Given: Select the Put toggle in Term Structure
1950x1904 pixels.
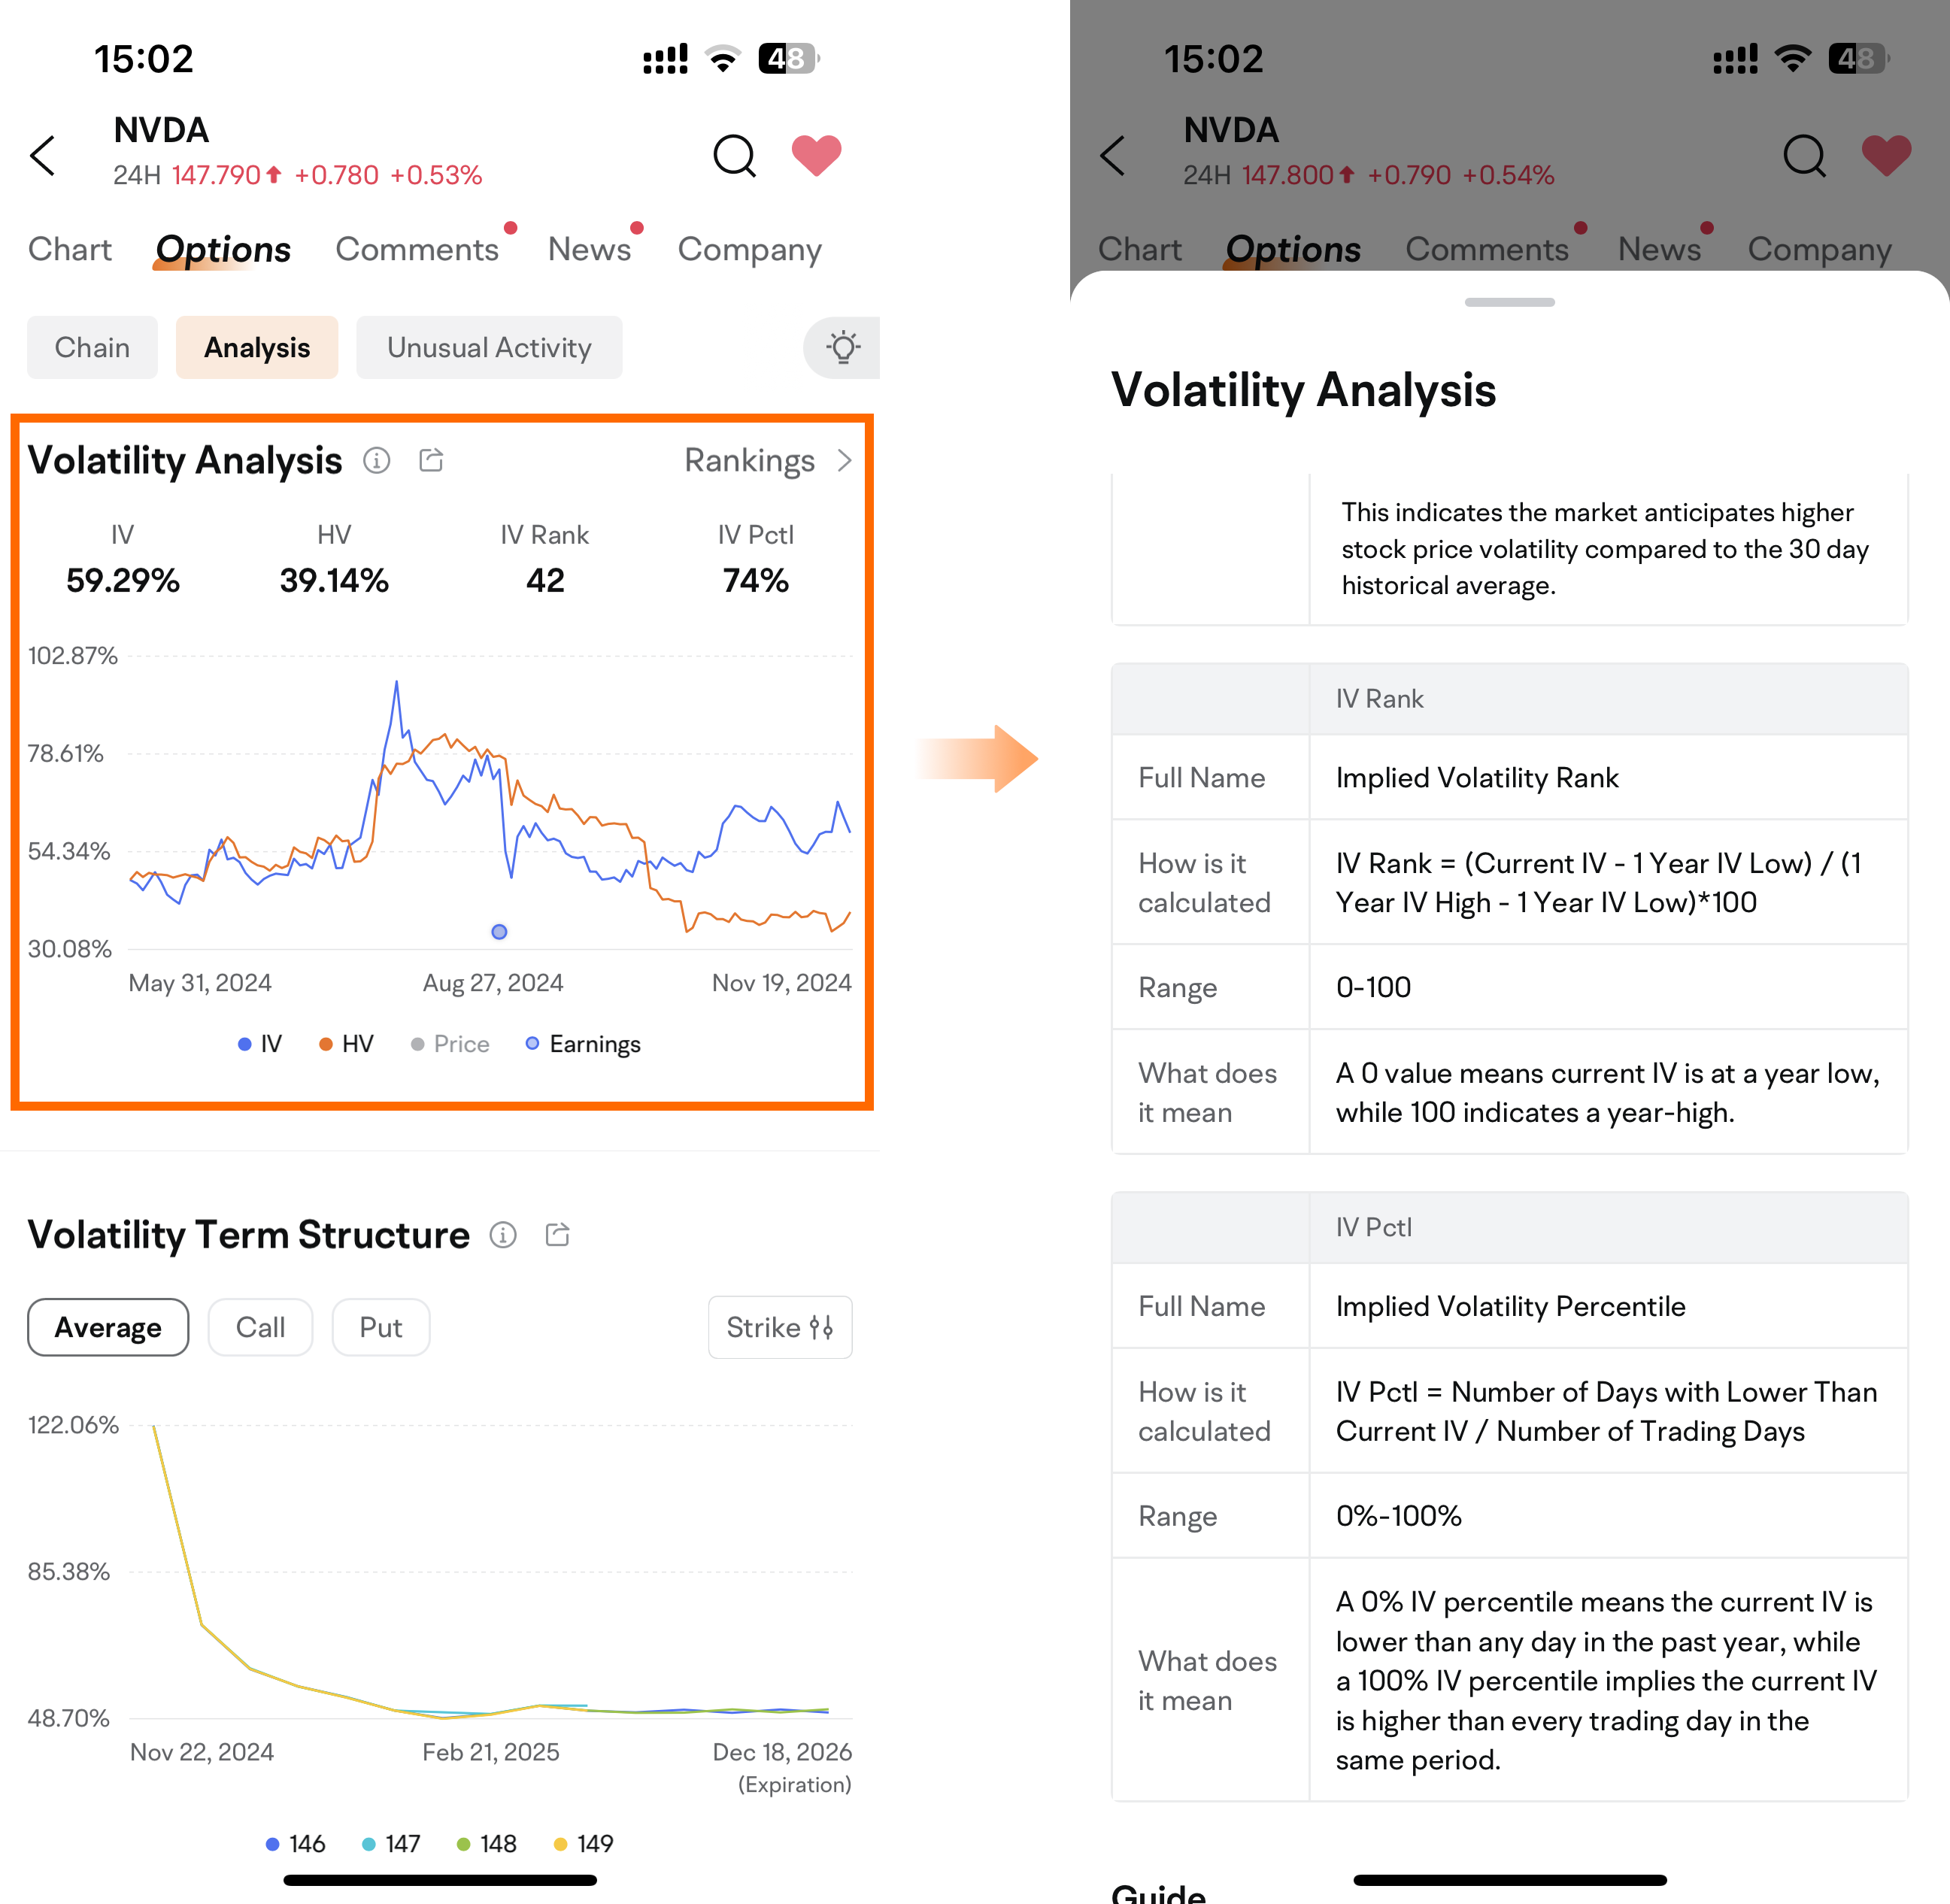Looking at the screenshot, I should click(381, 1327).
